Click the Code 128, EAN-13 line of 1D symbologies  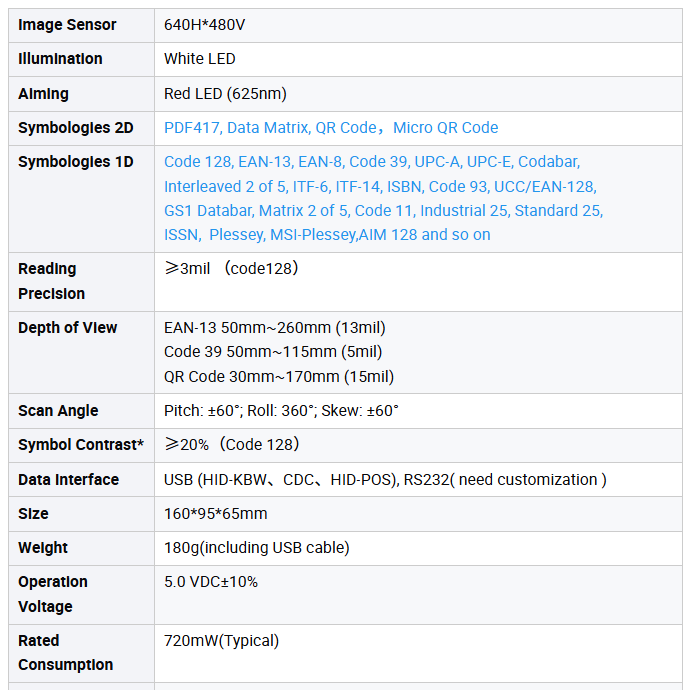pos(372,162)
